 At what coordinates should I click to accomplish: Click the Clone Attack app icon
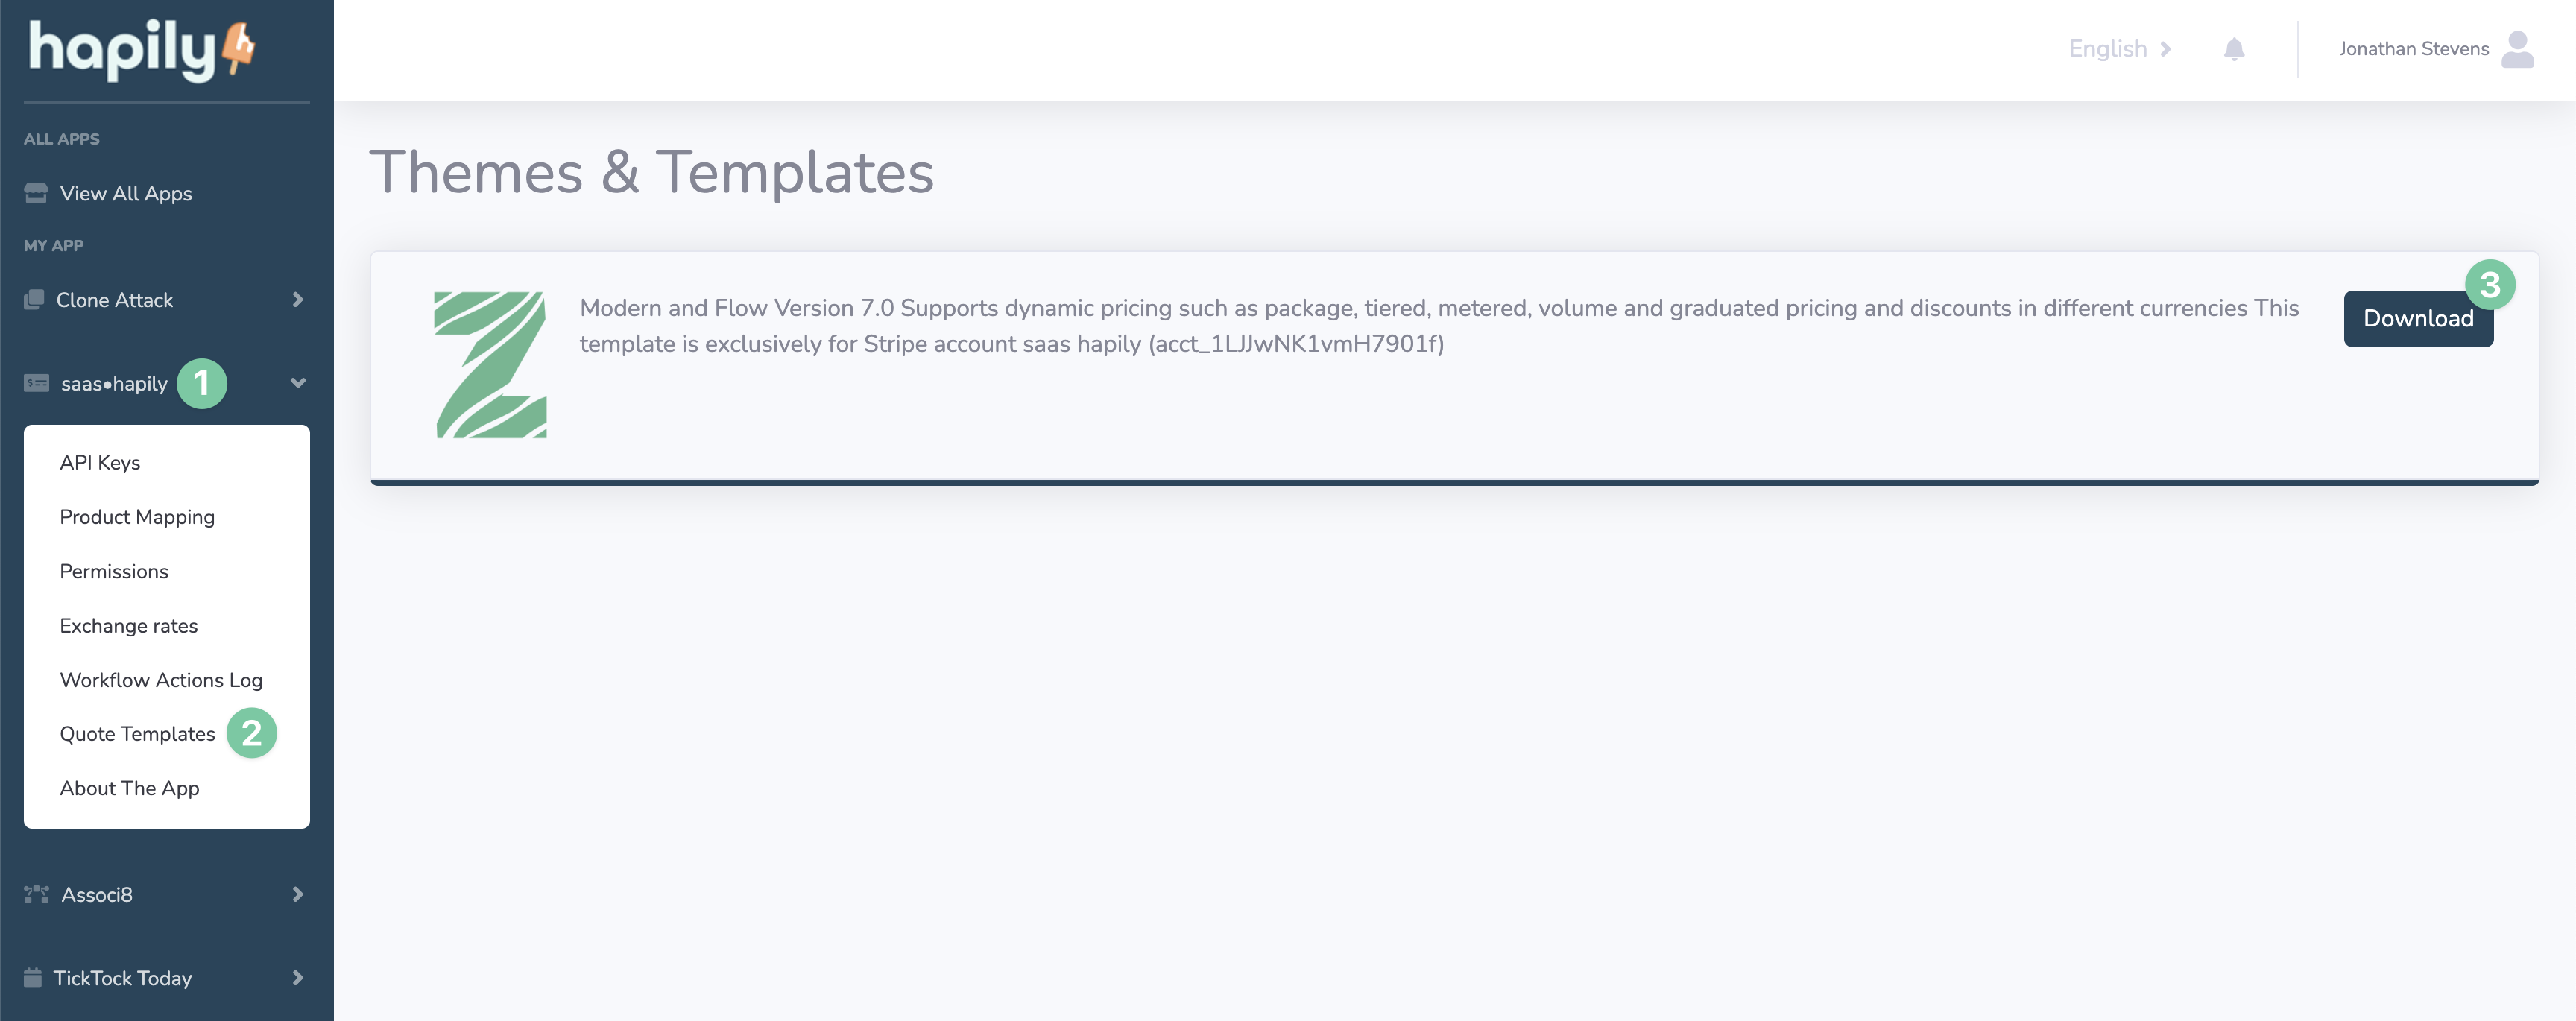36,299
